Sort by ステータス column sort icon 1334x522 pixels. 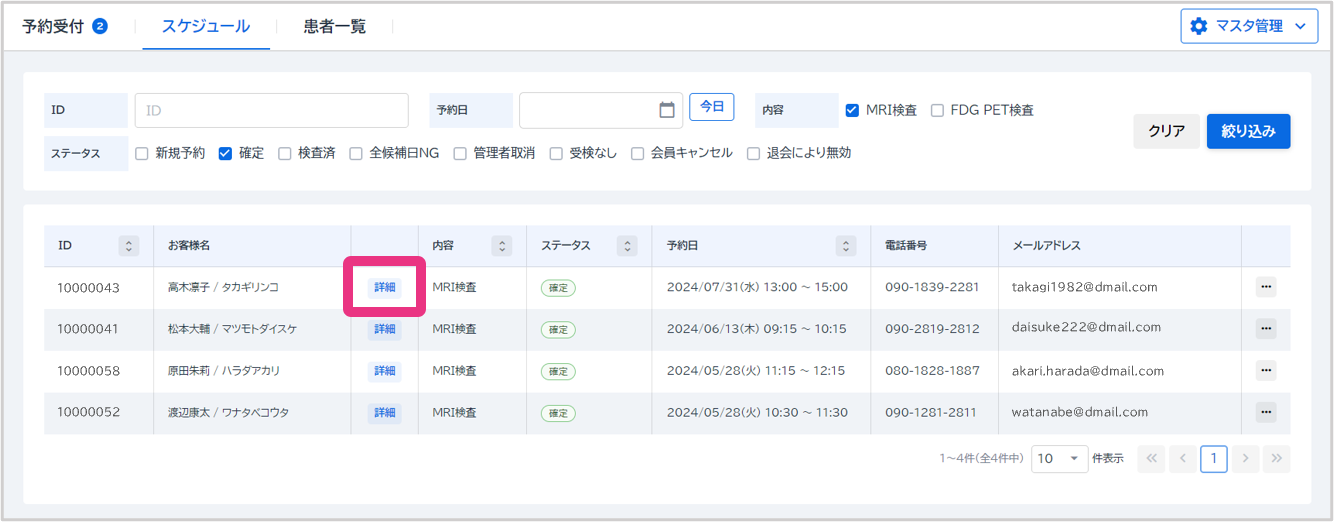(627, 246)
